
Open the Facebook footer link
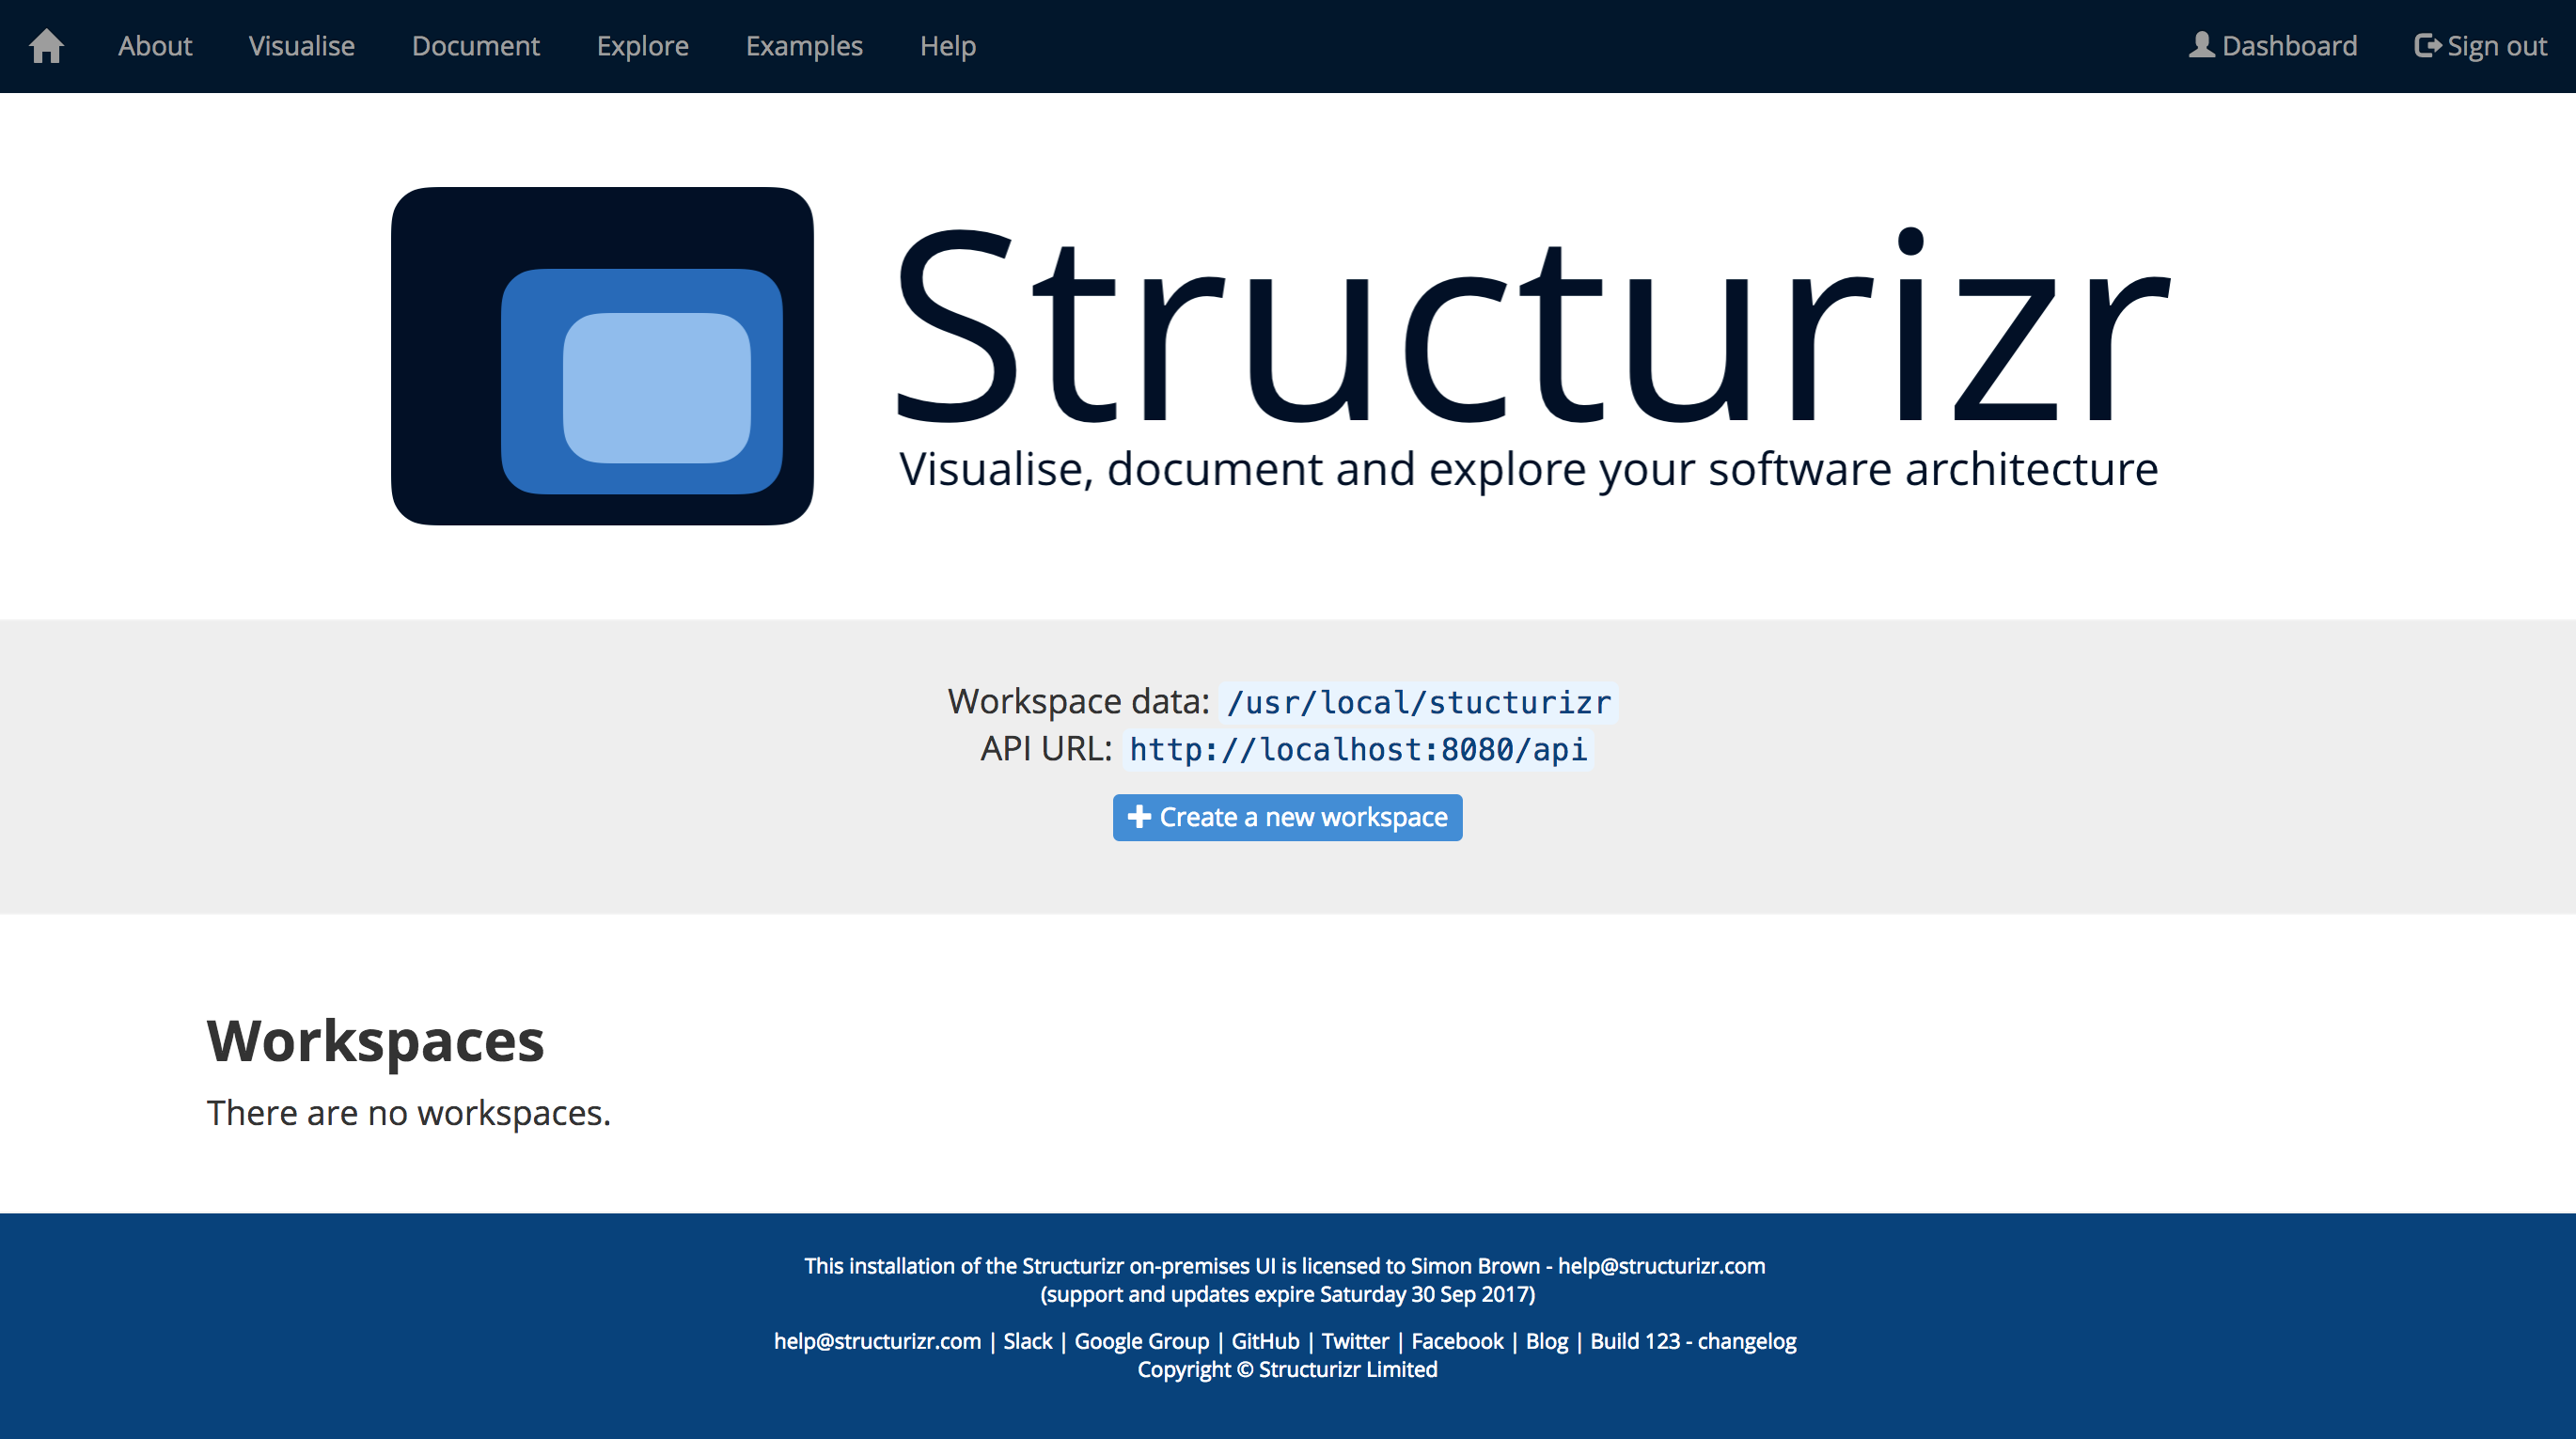[1457, 1341]
